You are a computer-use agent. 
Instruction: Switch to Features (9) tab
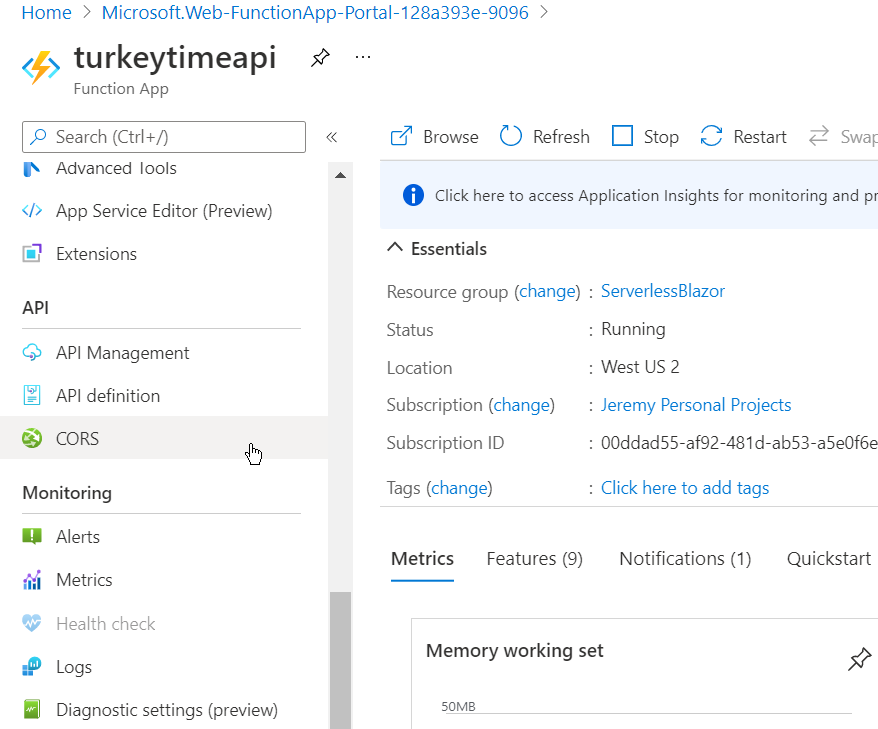(534, 558)
